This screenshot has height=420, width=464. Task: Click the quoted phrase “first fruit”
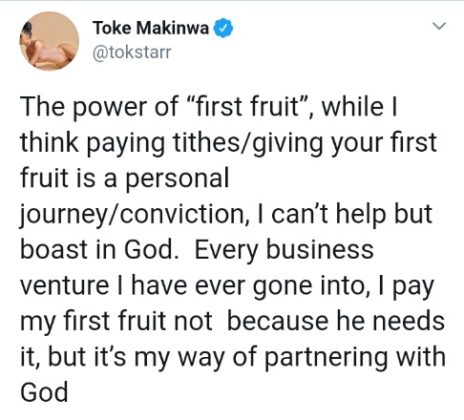[247, 107]
